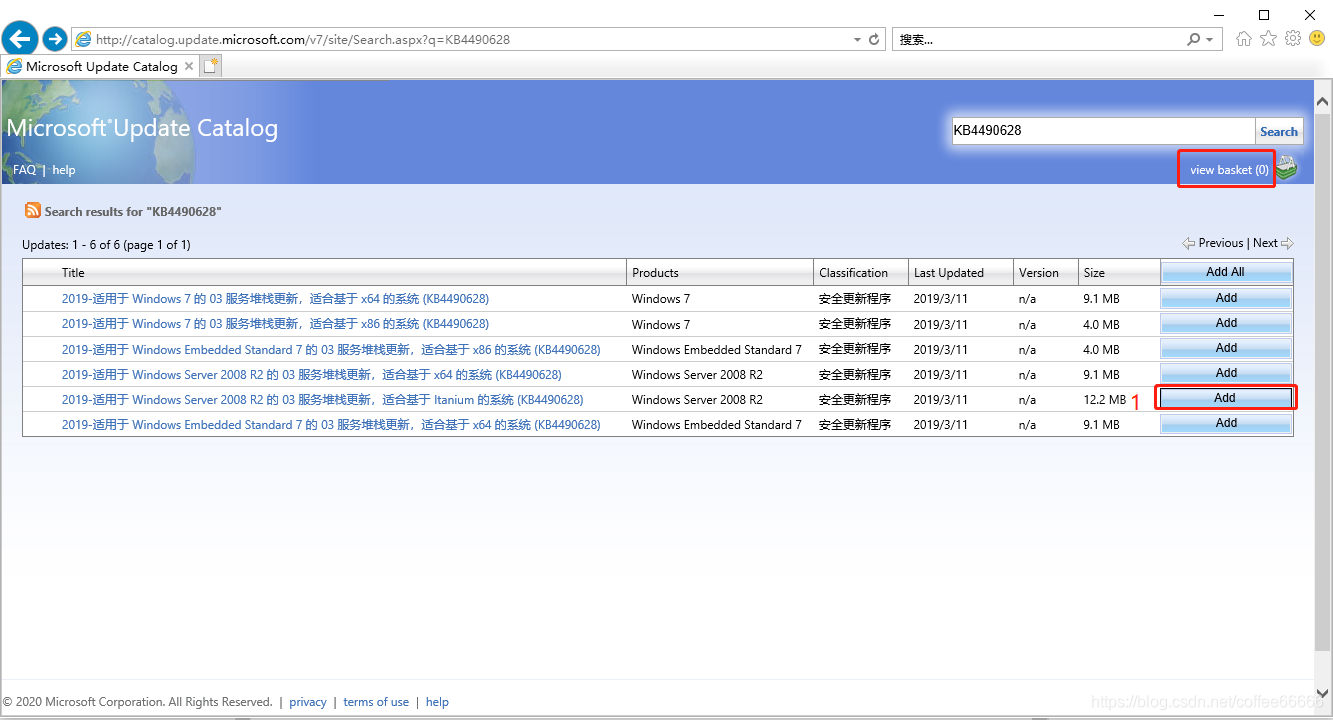Open the Windows 7 x86 KB4490628 update link

[x=275, y=324]
